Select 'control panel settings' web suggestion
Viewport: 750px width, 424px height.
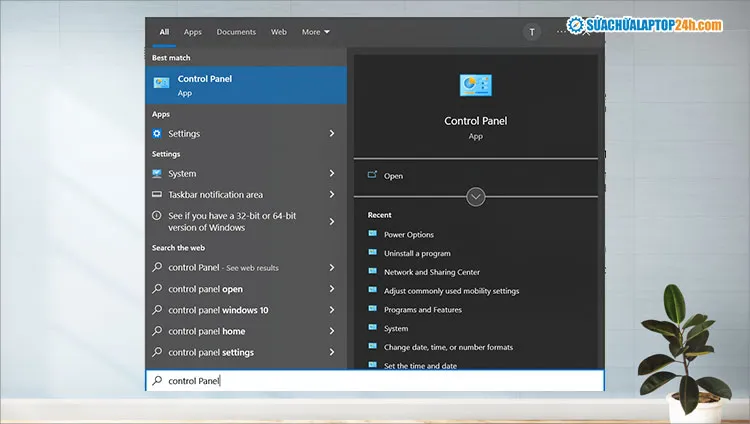(211, 352)
